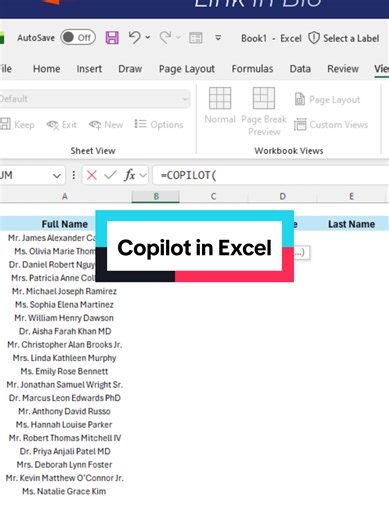The image size is (389, 520).
Task: Select column C header
Action: (213, 196)
